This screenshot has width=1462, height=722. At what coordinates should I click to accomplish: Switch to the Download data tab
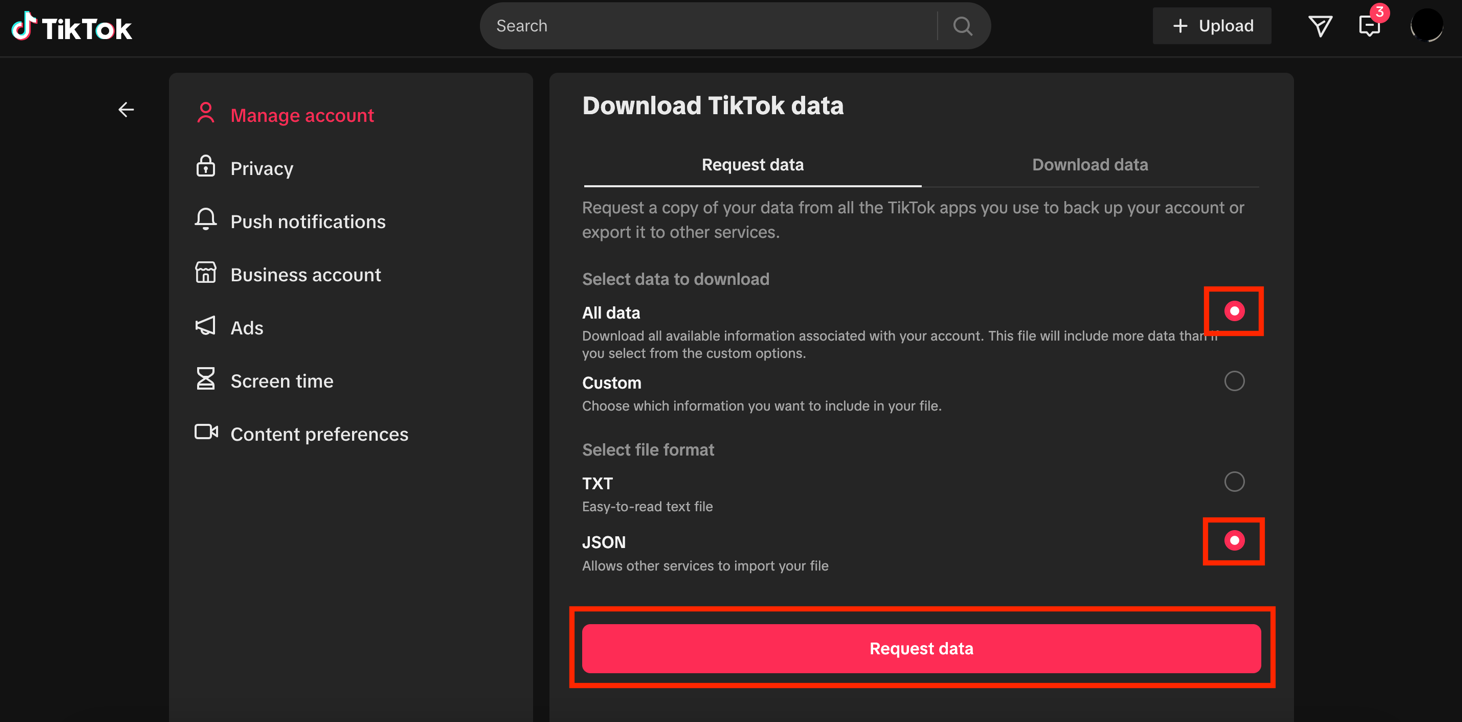[1089, 164]
